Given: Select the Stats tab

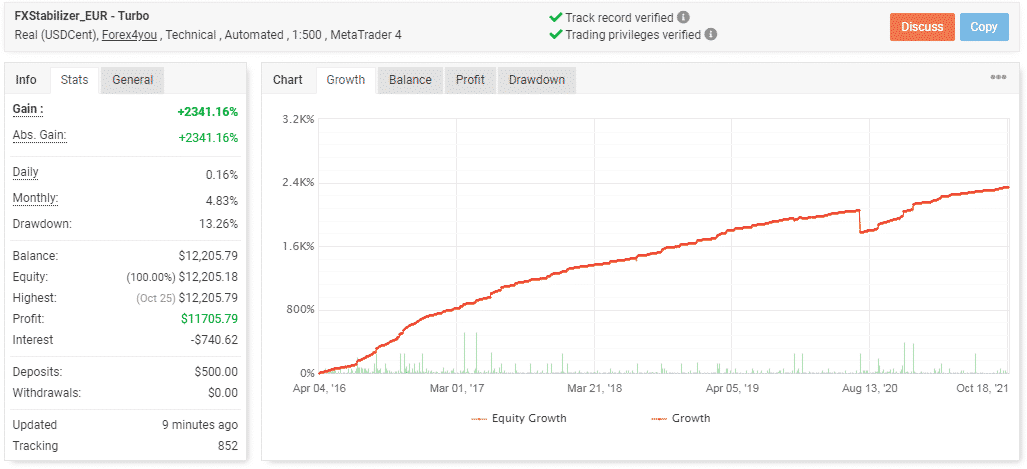Looking at the screenshot, I should point(75,80).
